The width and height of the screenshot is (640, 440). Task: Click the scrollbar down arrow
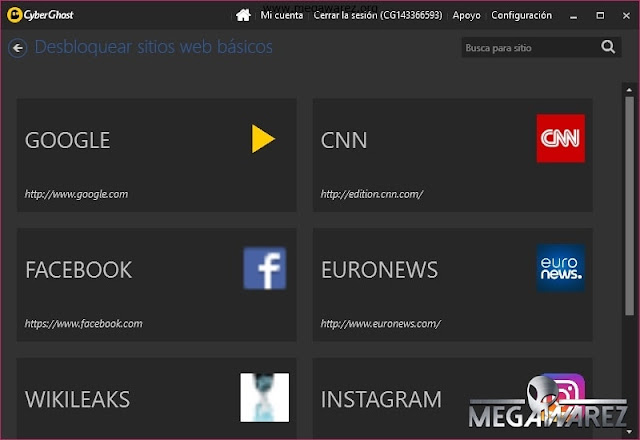[x=629, y=431]
